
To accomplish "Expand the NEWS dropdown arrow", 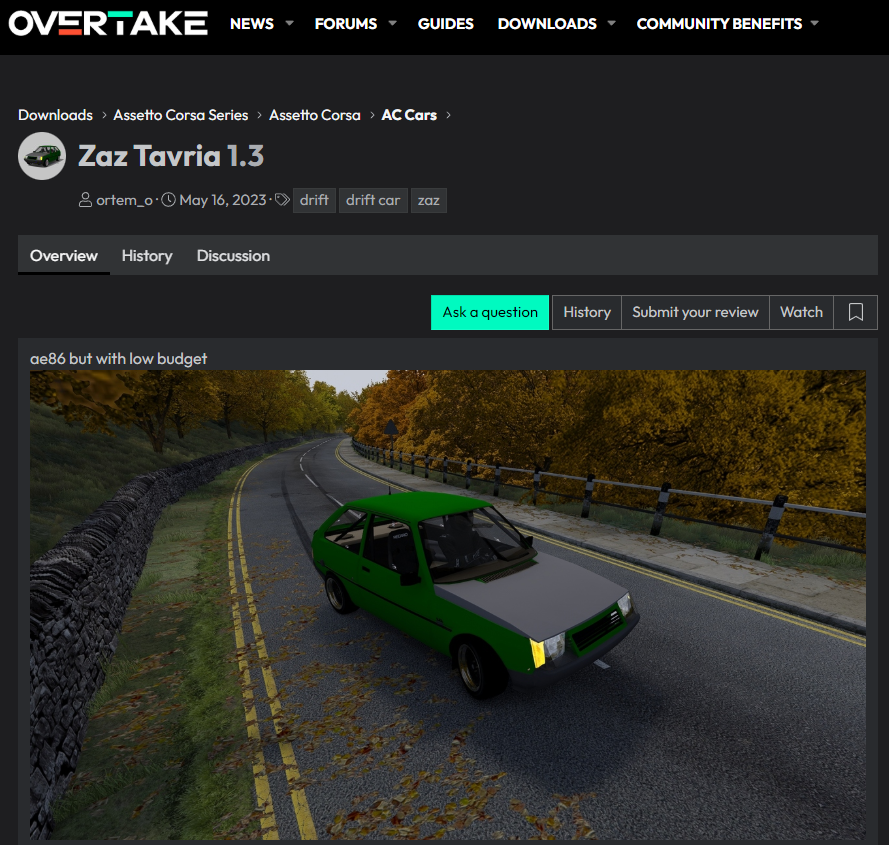I will coord(290,23).
